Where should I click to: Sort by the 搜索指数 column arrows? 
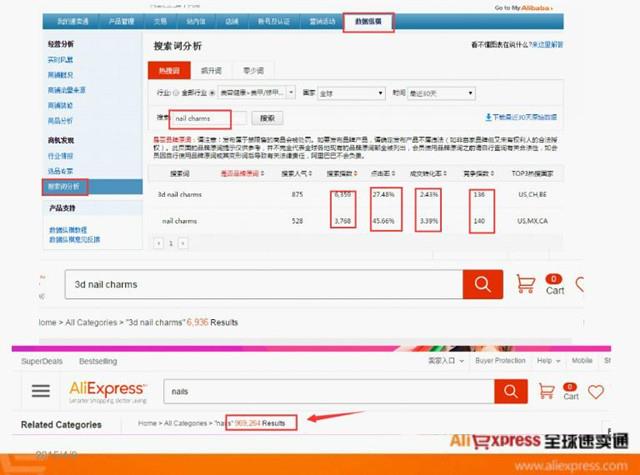click(355, 173)
